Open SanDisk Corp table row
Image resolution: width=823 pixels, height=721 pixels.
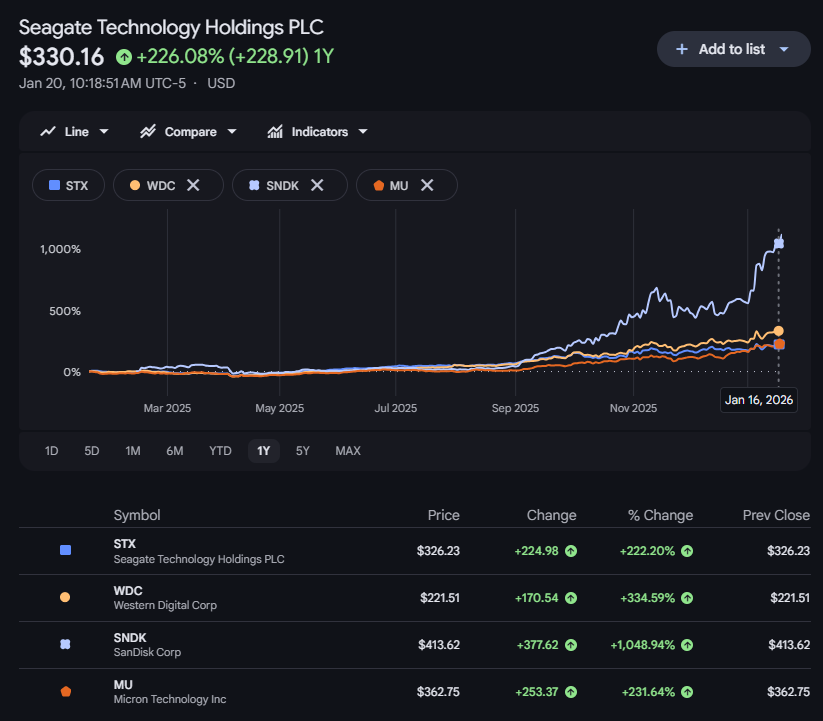(415, 645)
